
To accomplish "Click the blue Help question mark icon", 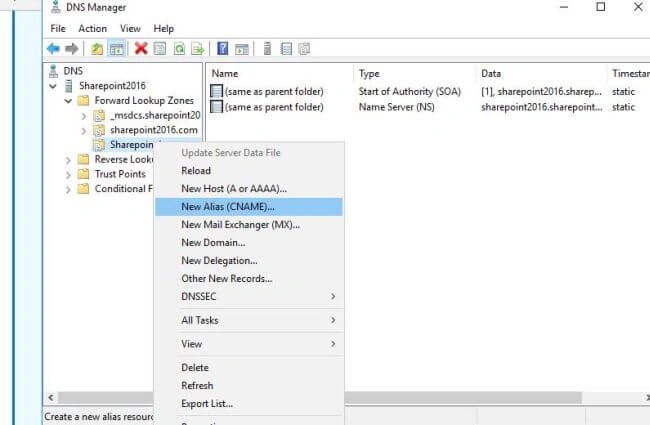I will [x=223, y=49].
